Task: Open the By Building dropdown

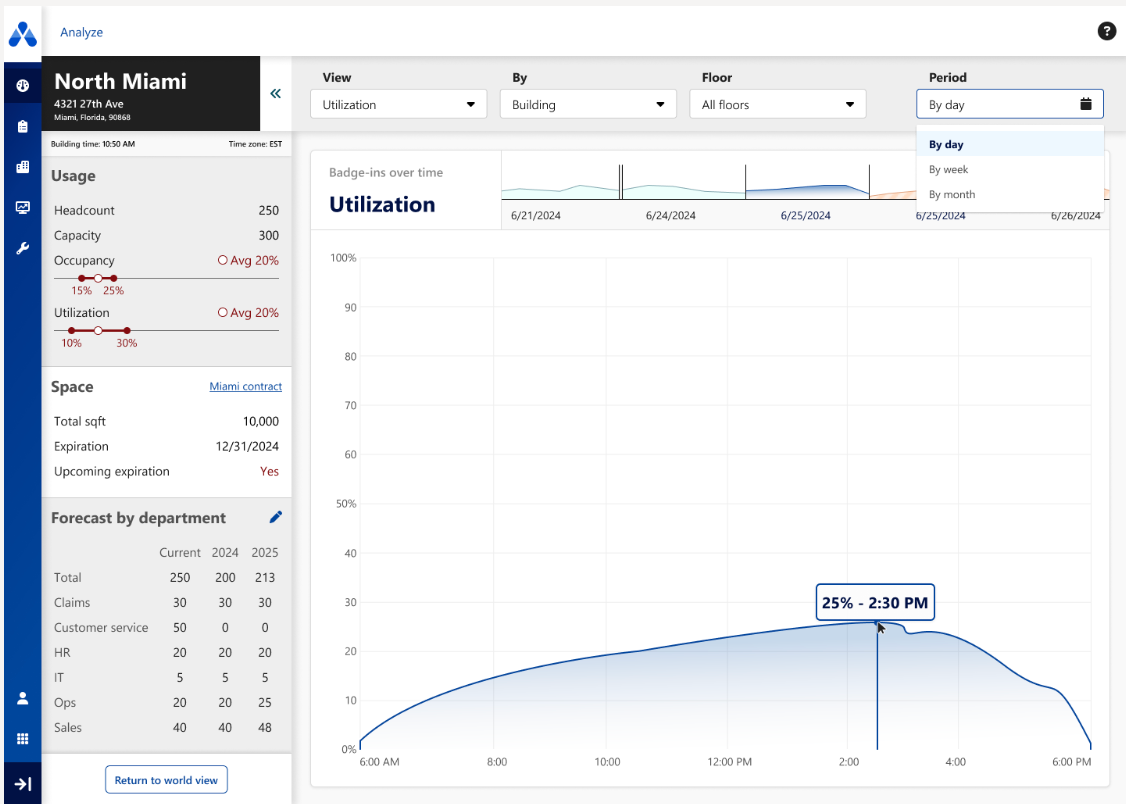Action: coord(588,104)
